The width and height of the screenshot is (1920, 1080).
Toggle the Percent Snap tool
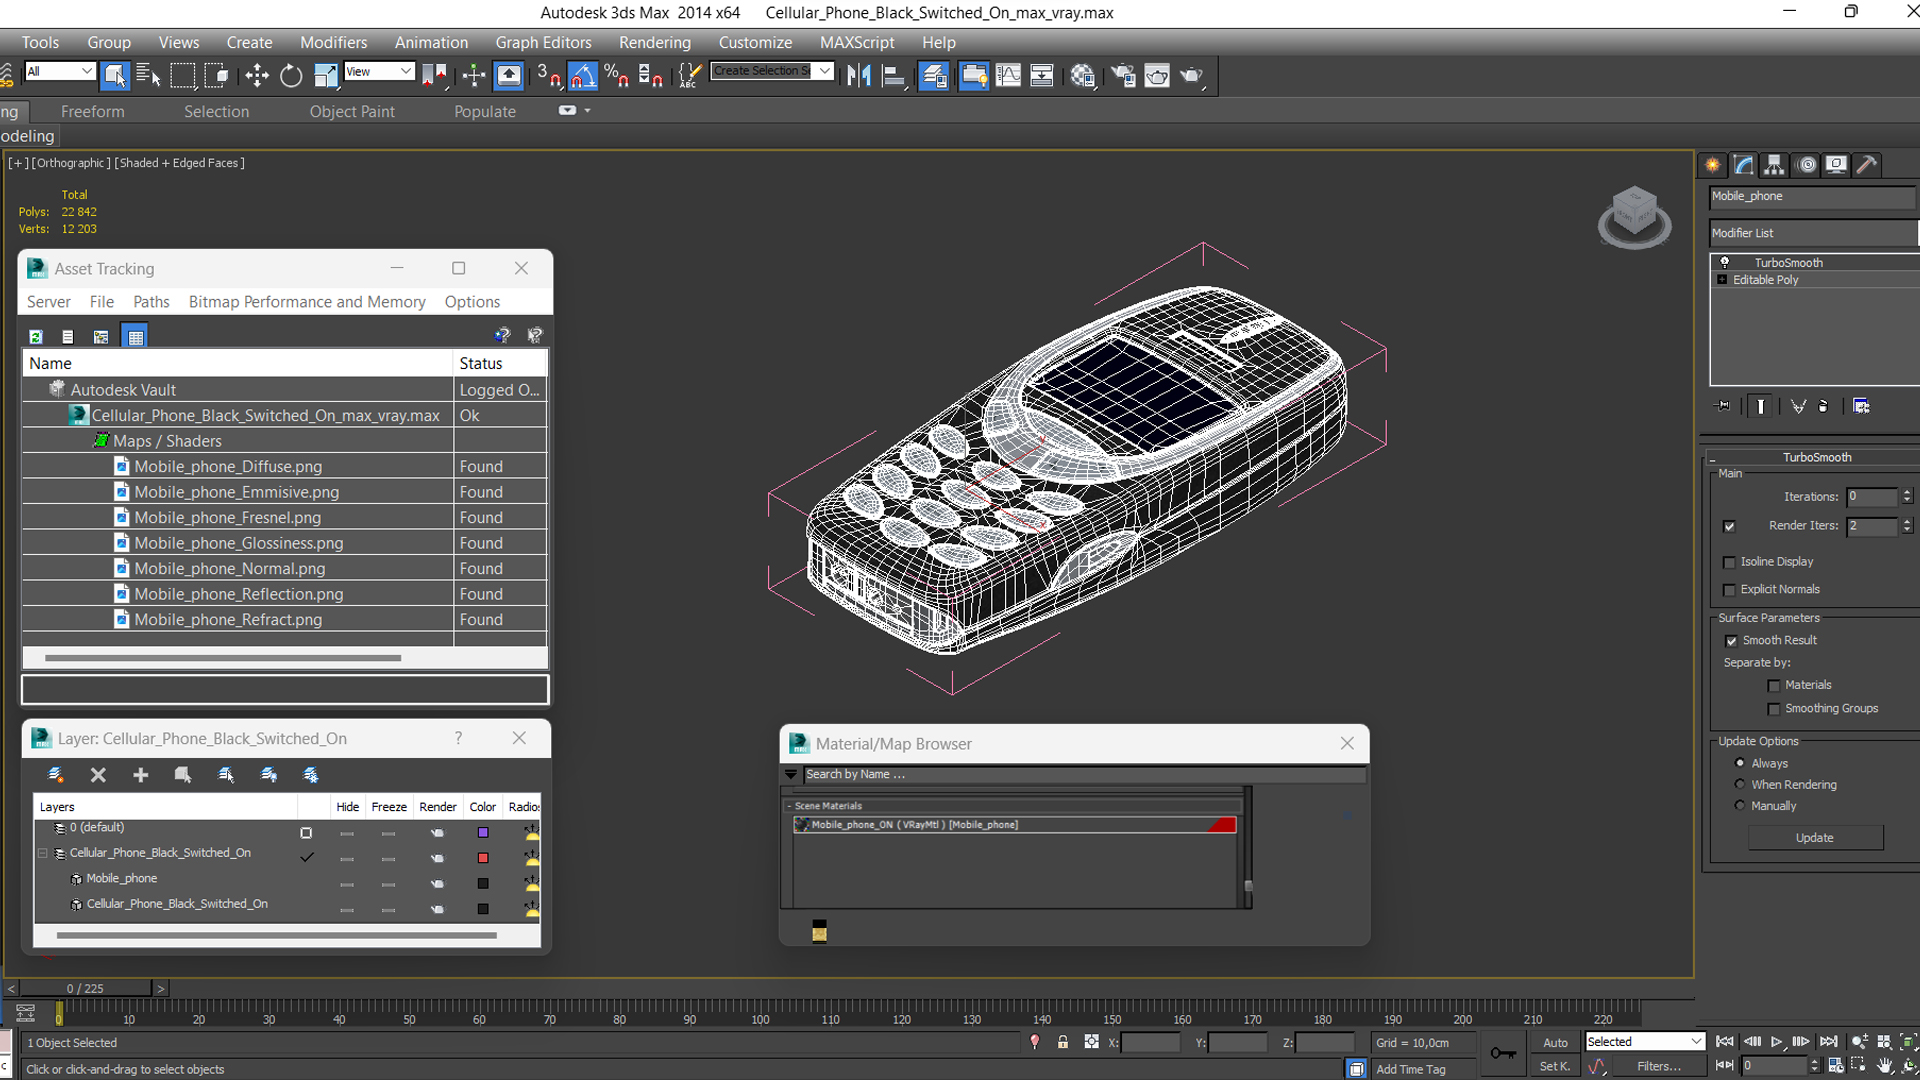pos(617,76)
